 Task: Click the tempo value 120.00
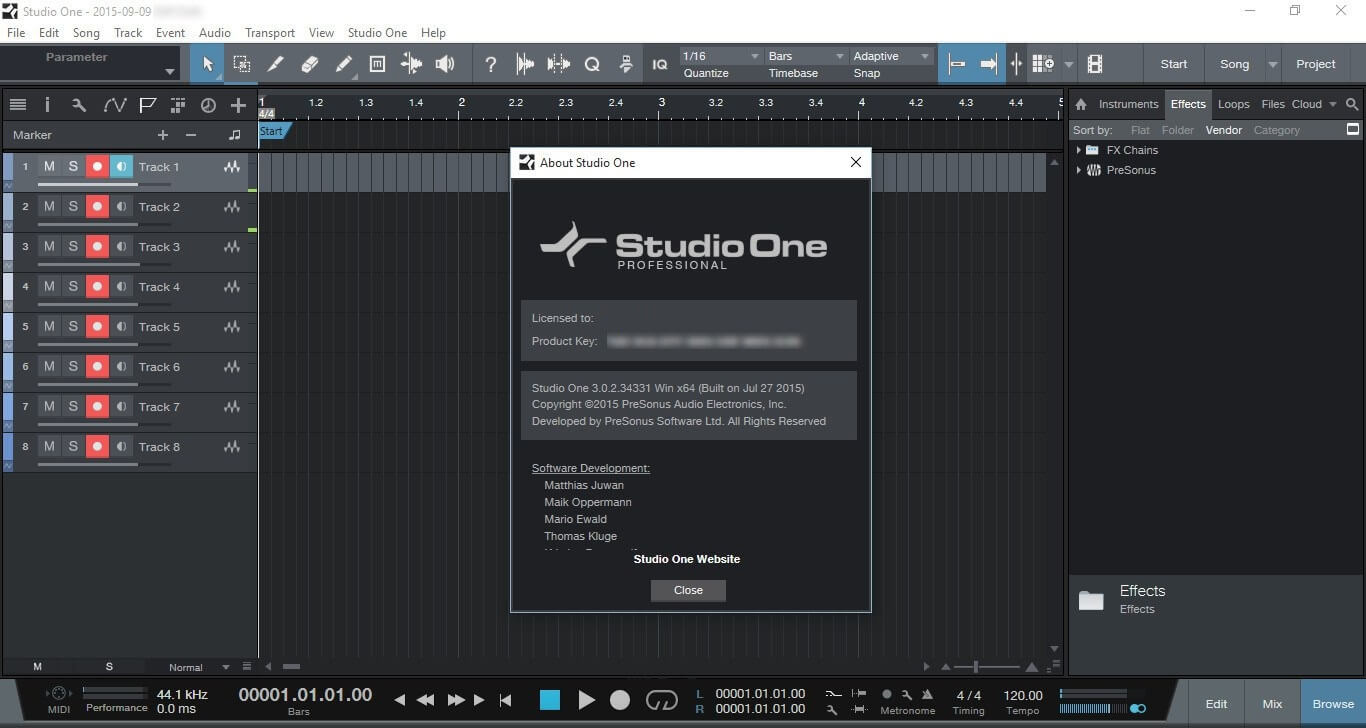[x=1022, y=695]
